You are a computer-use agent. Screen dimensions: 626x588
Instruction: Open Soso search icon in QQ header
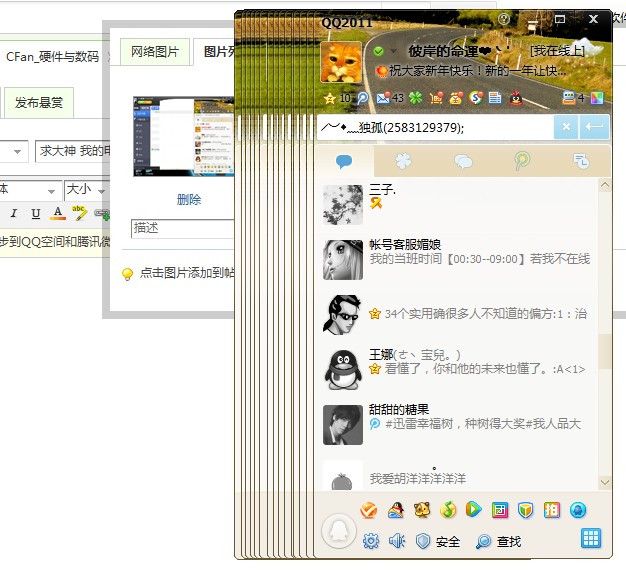coord(476,98)
